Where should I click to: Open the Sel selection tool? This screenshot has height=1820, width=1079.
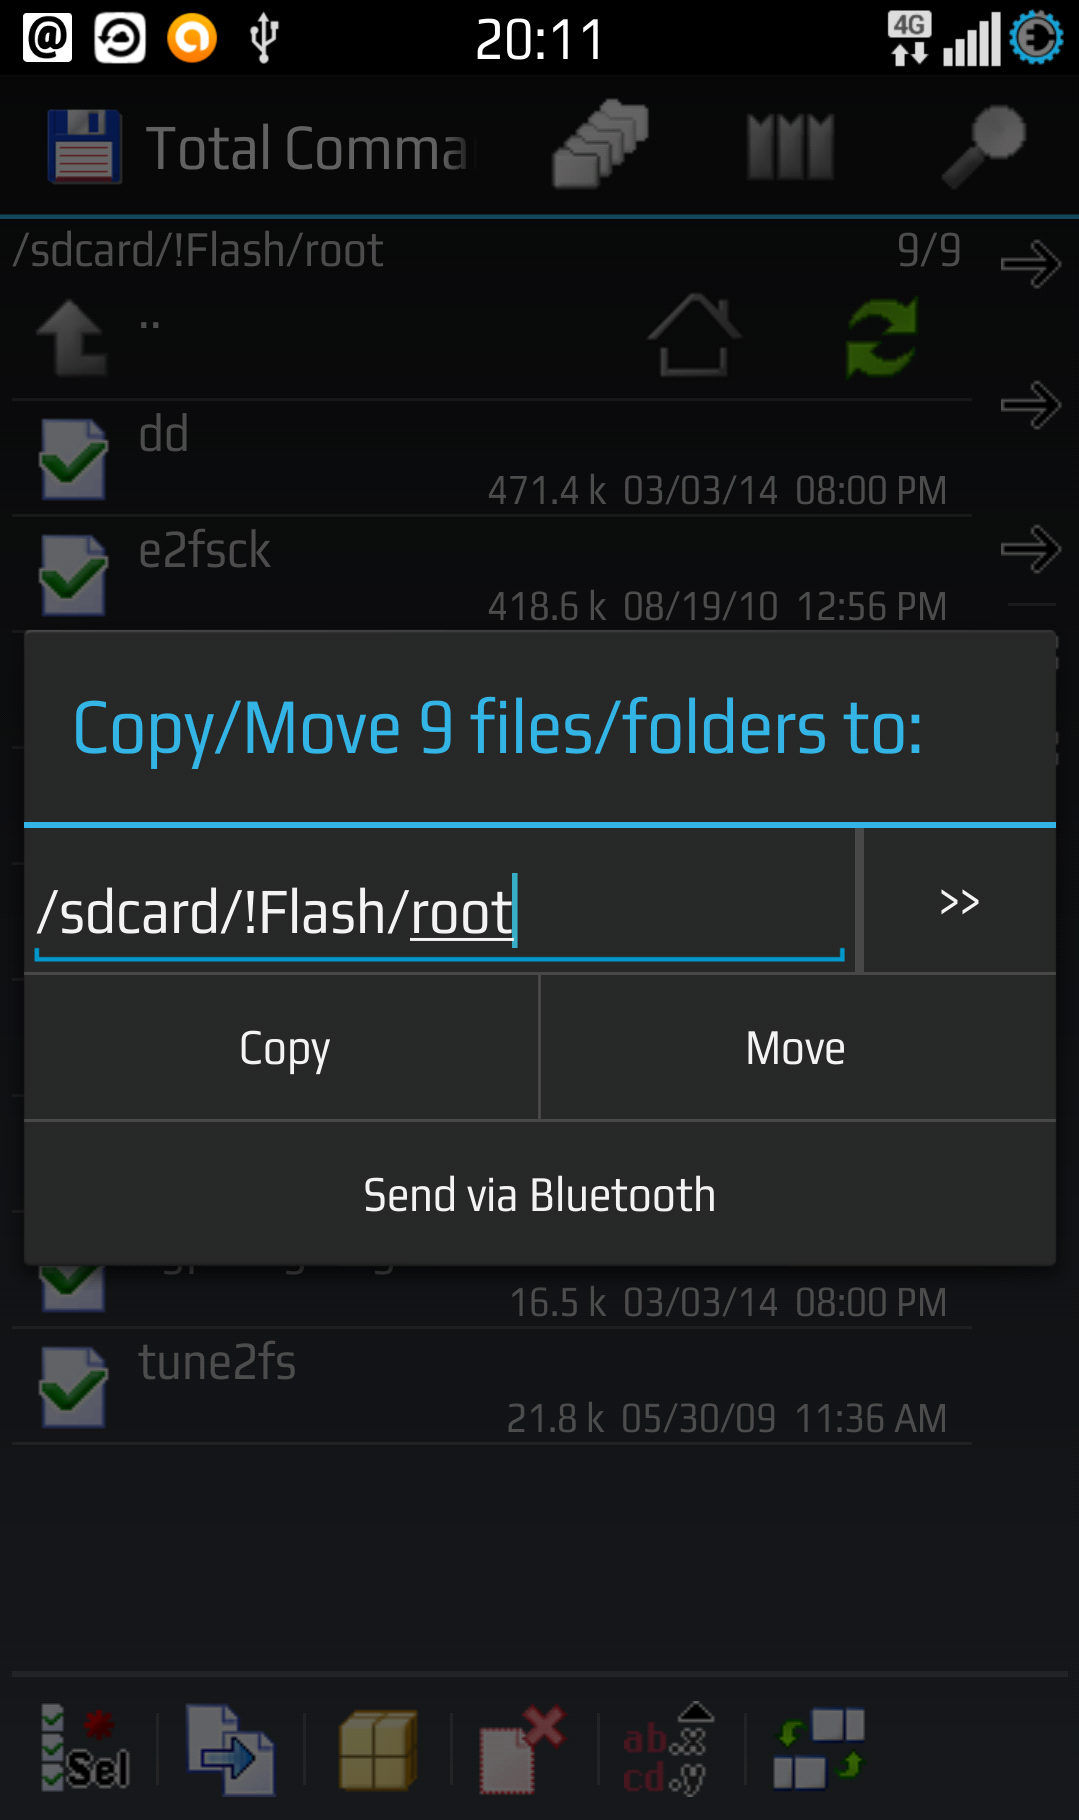(x=85, y=1749)
